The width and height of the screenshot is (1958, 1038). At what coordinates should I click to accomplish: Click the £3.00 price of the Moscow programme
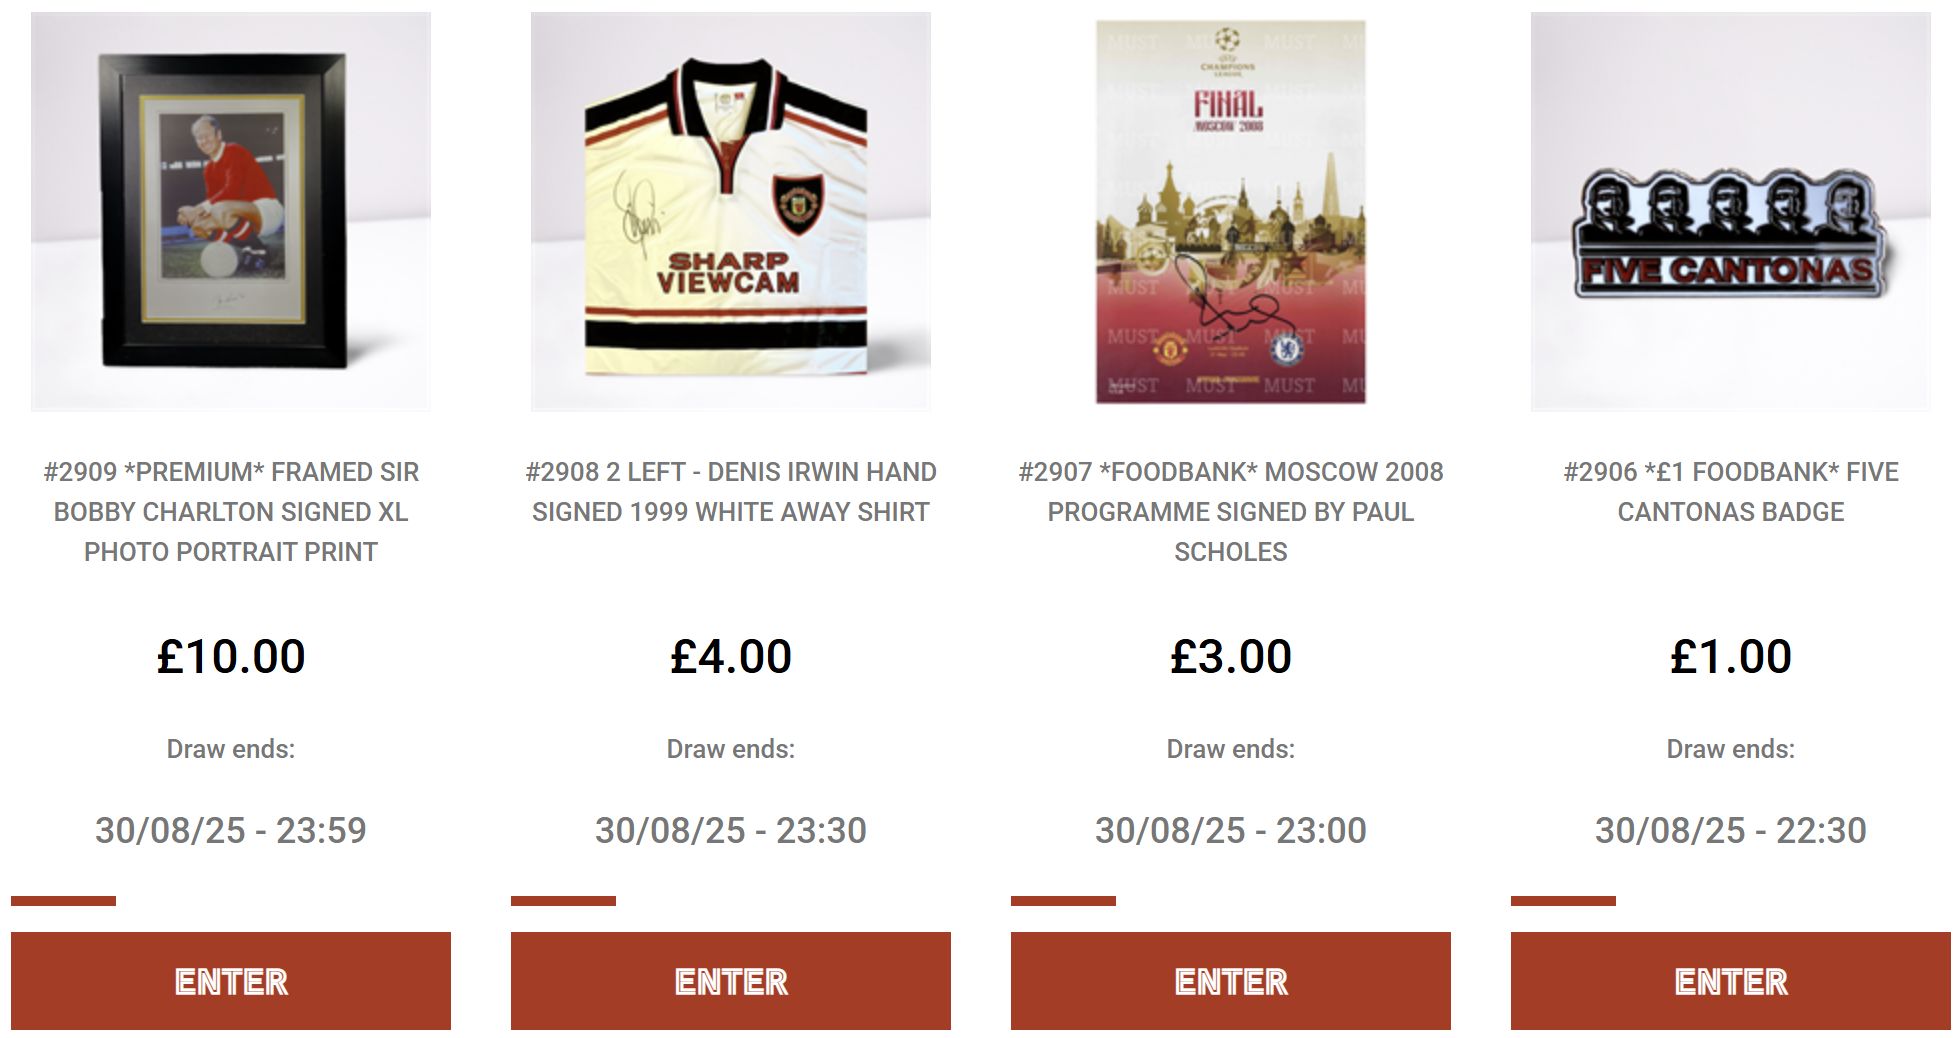(1231, 657)
